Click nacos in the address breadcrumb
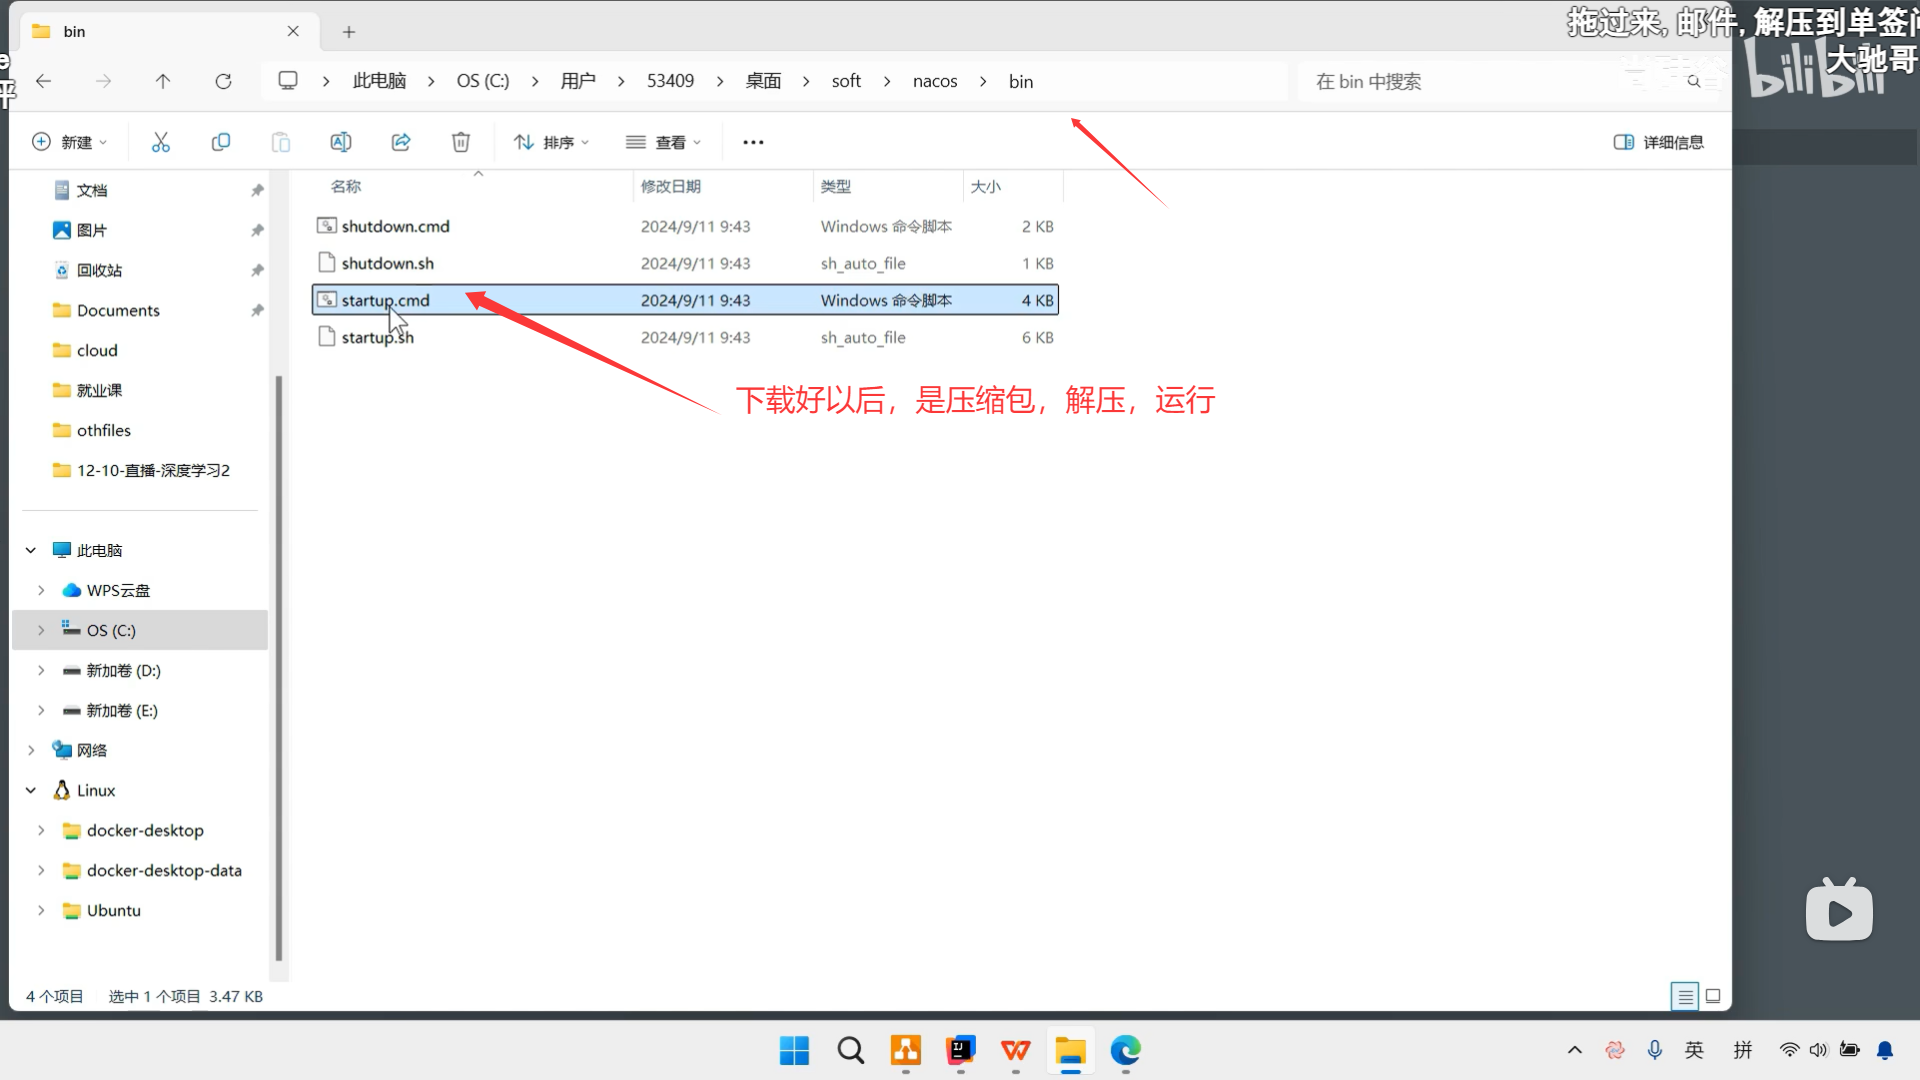Screen dimensions: 1920x1080 (x=934, y=81)
